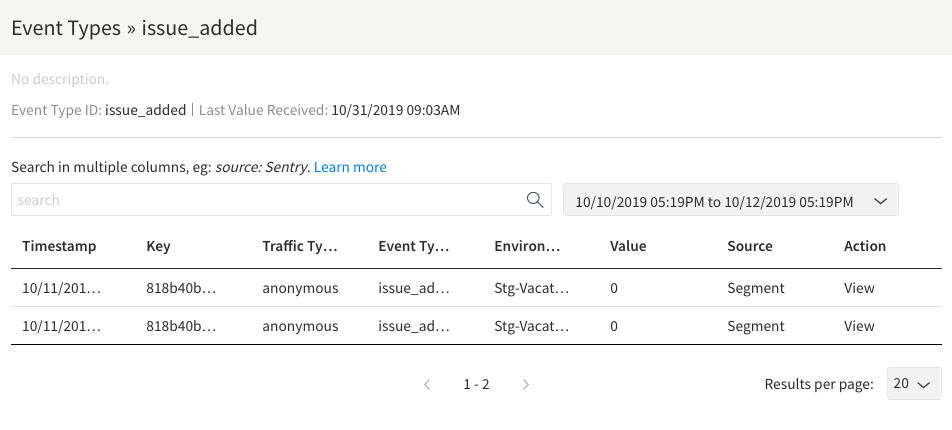Expand the Results per page dropdown
This screenshot has height=430, width=952.
914,384
